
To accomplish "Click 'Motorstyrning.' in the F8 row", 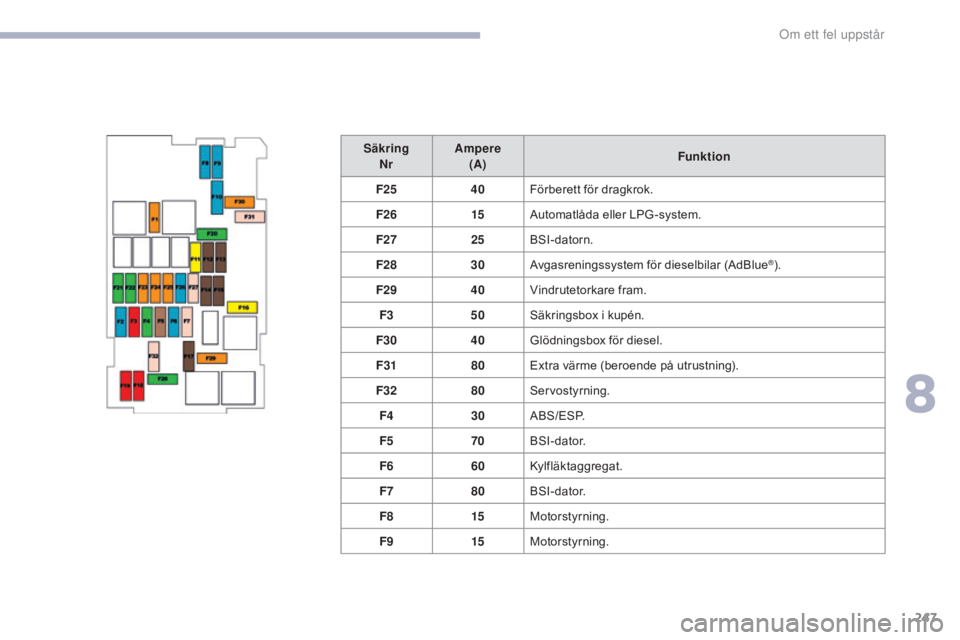I will click(x=569, y=516).
